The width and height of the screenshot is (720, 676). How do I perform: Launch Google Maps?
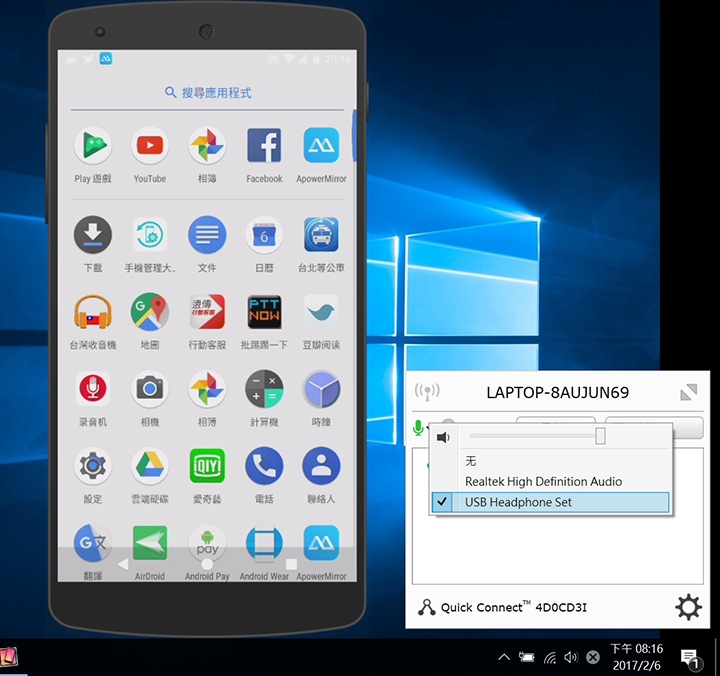(x=150, y=312)
